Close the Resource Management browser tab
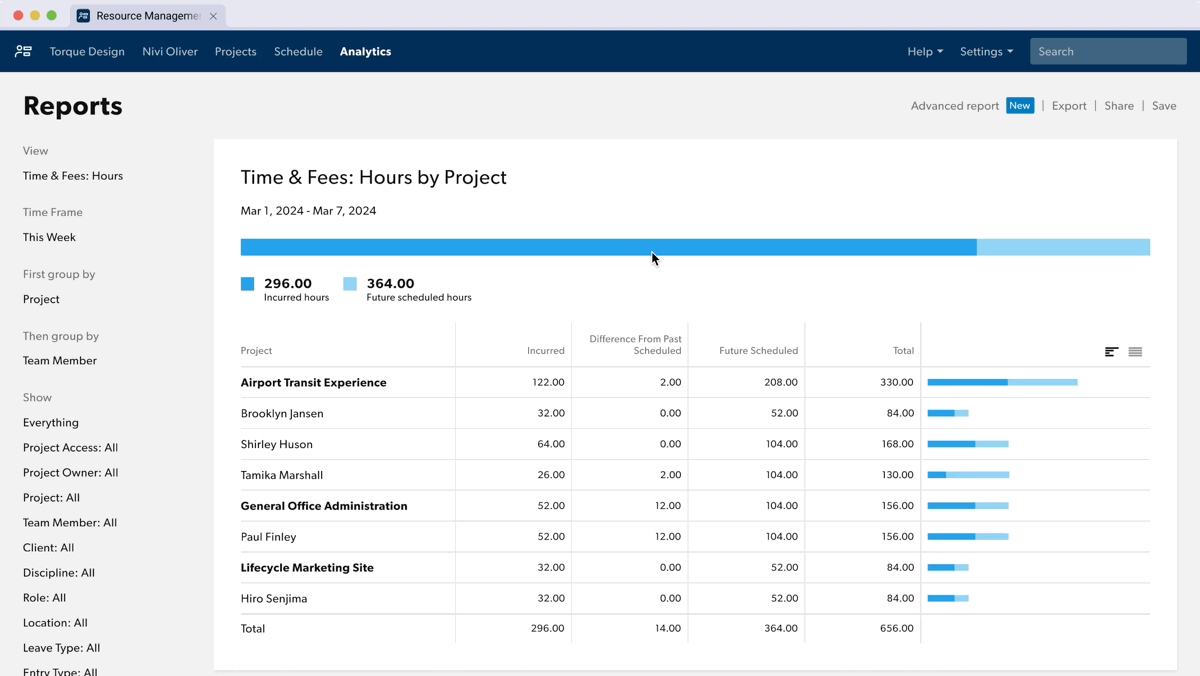1200x676 pixels. pyautogui.click(x=213, y=16)
